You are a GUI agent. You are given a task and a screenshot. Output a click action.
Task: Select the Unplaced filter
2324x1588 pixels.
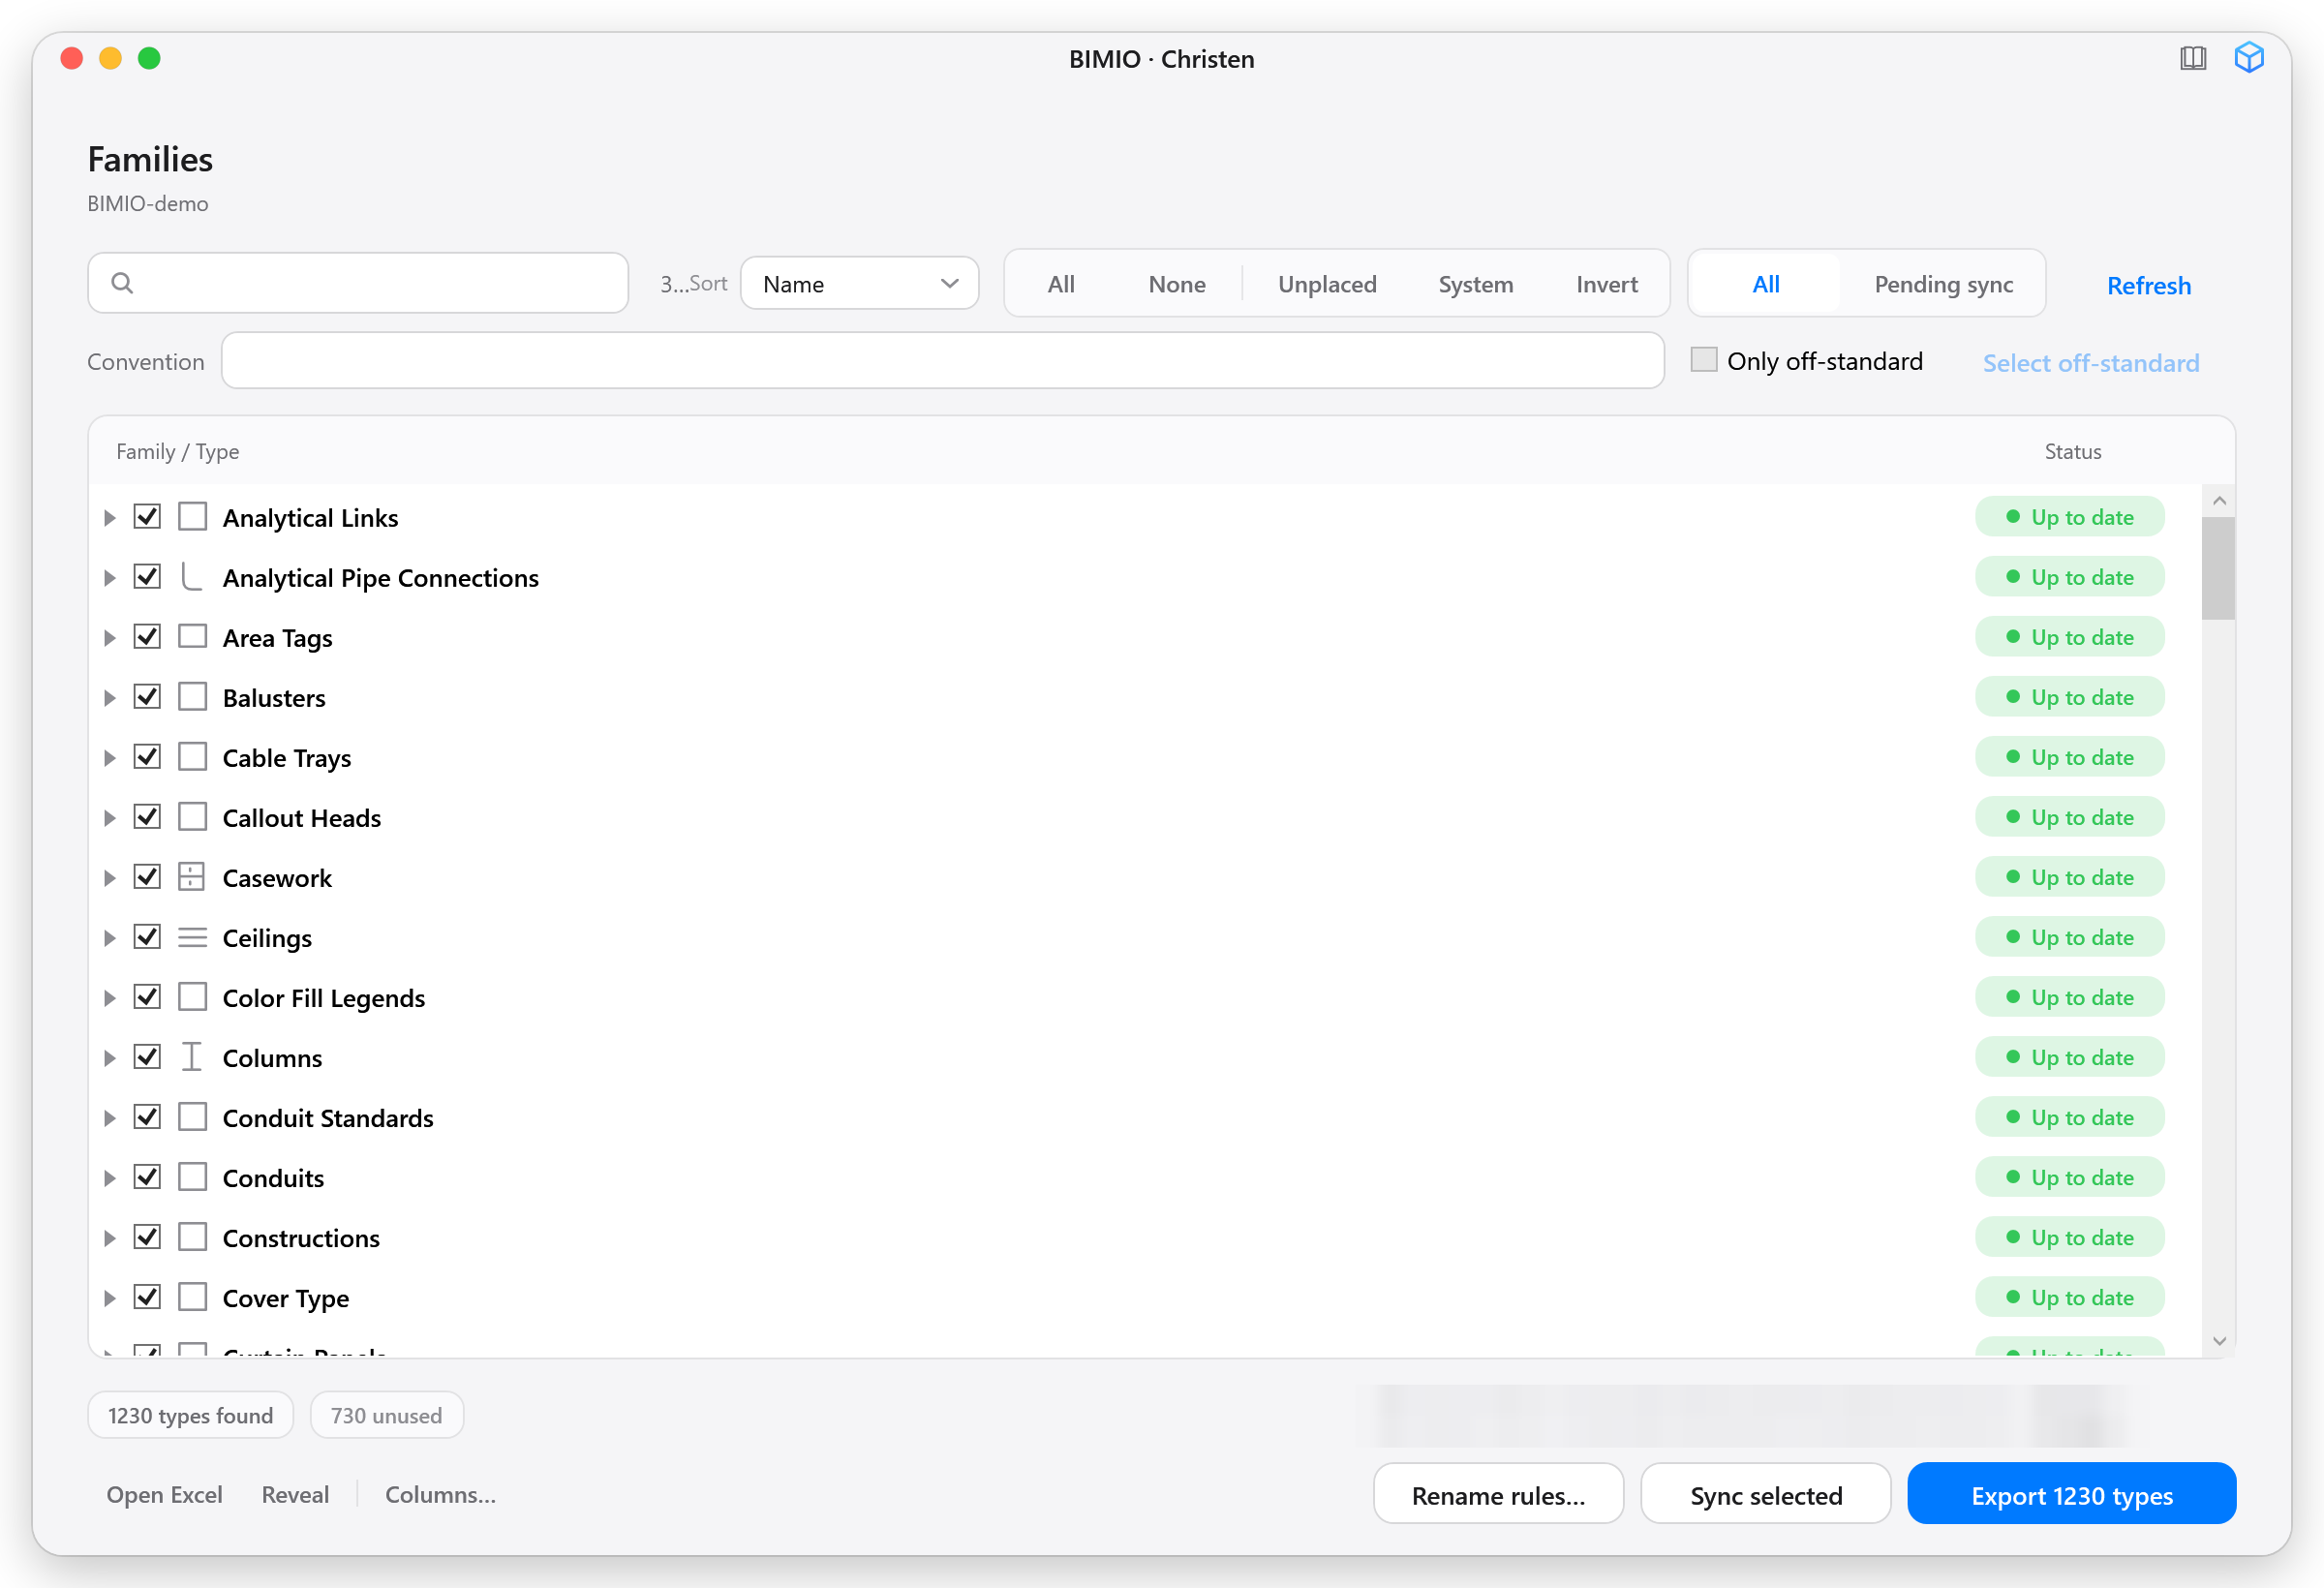1327,284
